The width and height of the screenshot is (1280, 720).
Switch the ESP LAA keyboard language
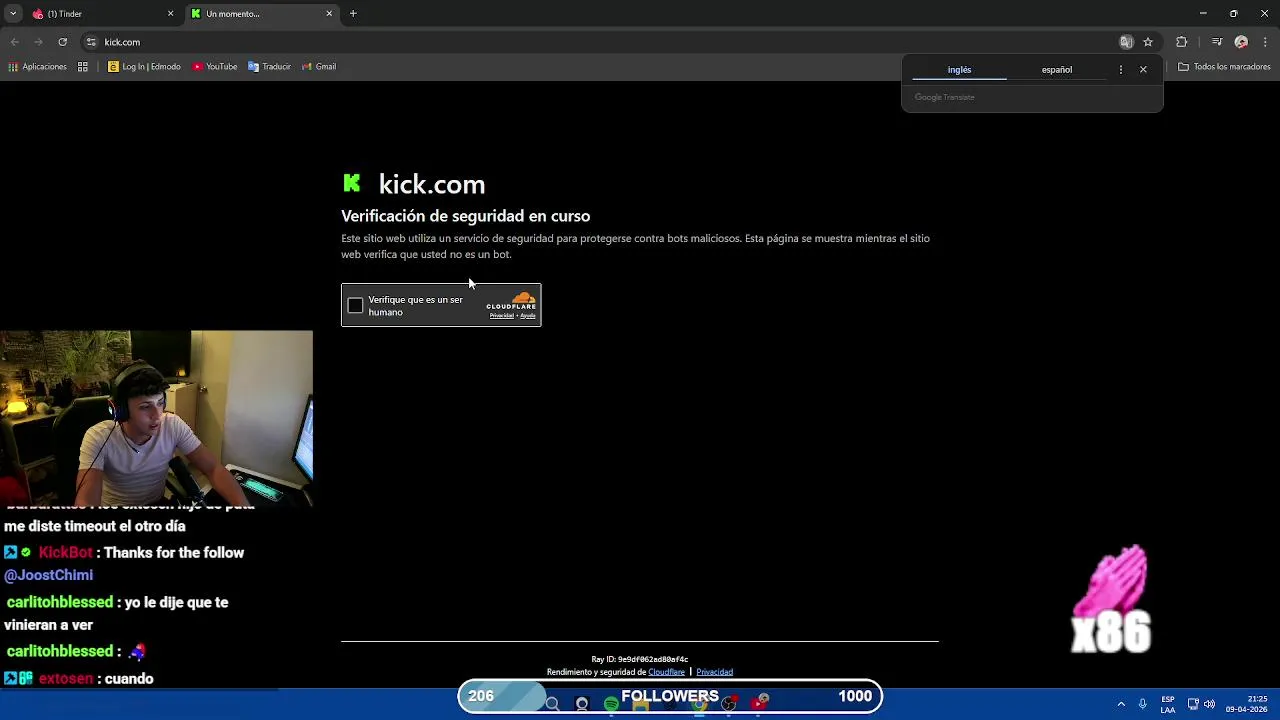(x=1168, y=704)
